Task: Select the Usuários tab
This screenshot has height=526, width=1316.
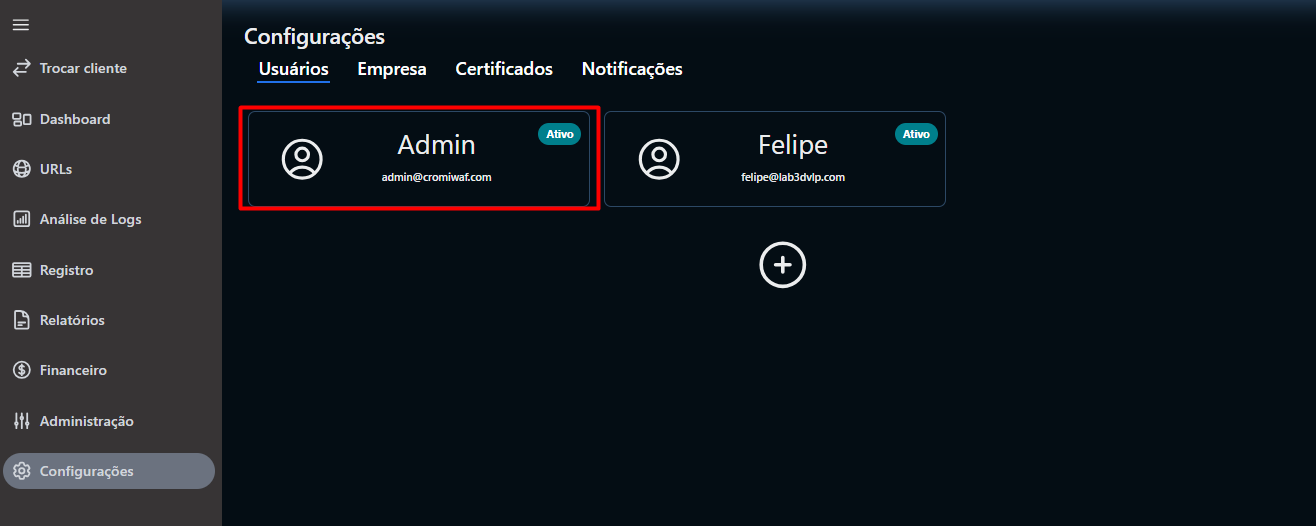Action: (x=294, y=69)
